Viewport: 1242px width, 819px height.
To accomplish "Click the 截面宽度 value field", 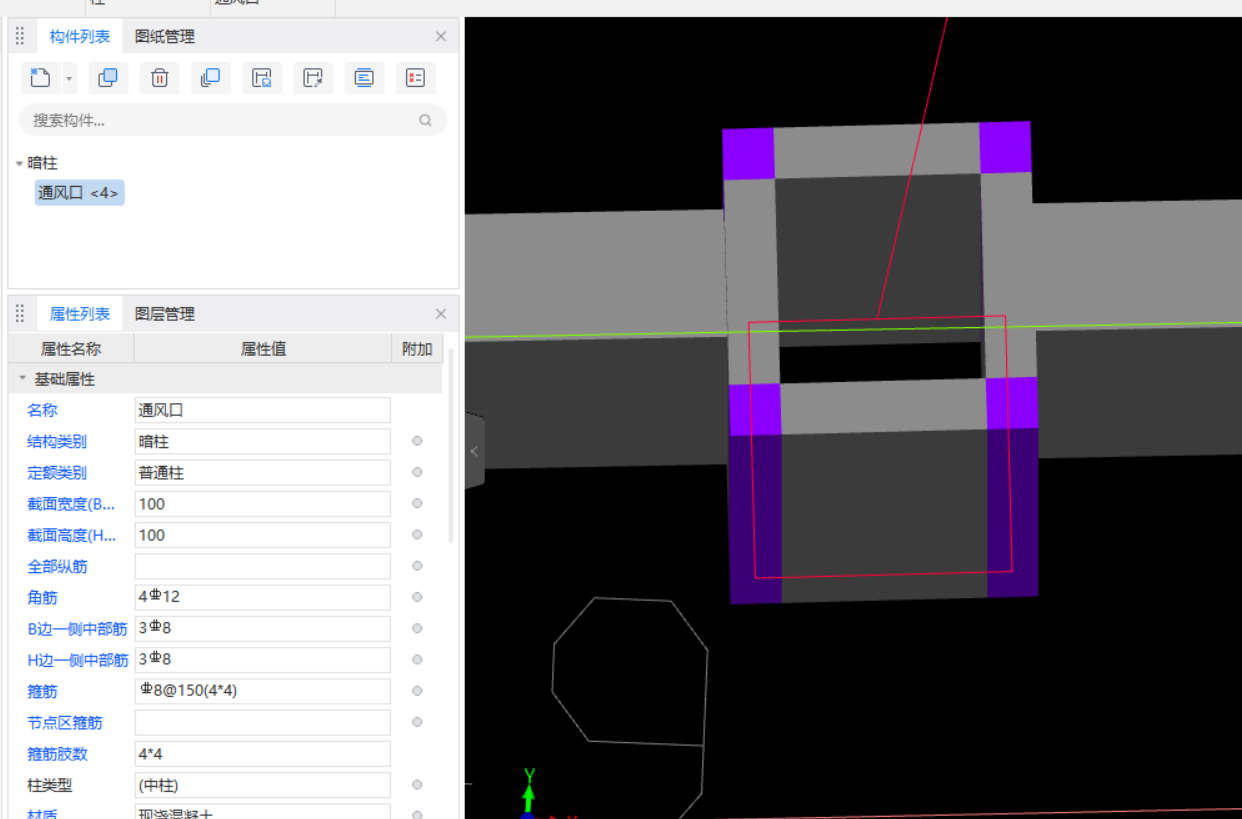I will (263, 504).
